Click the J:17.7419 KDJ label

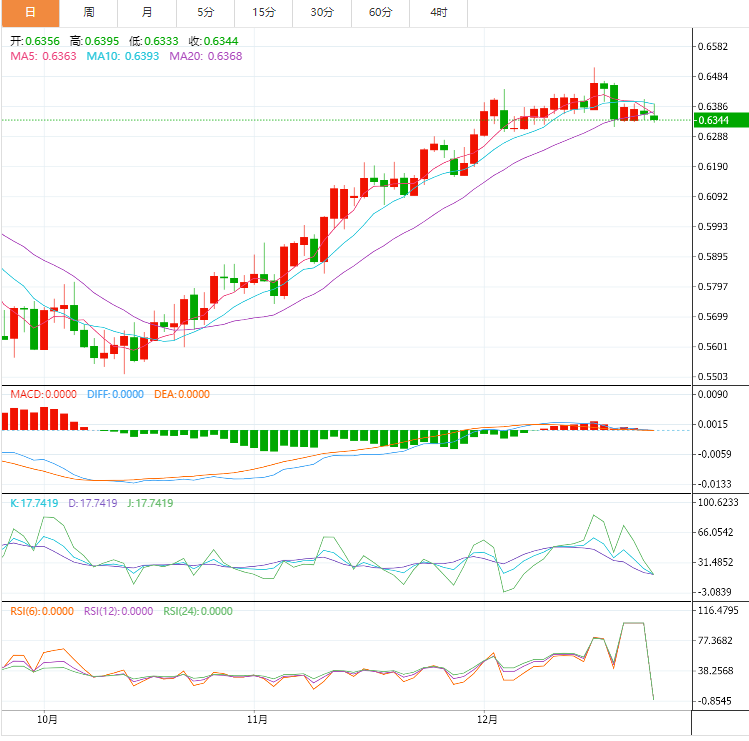click(x=150, y=504)
